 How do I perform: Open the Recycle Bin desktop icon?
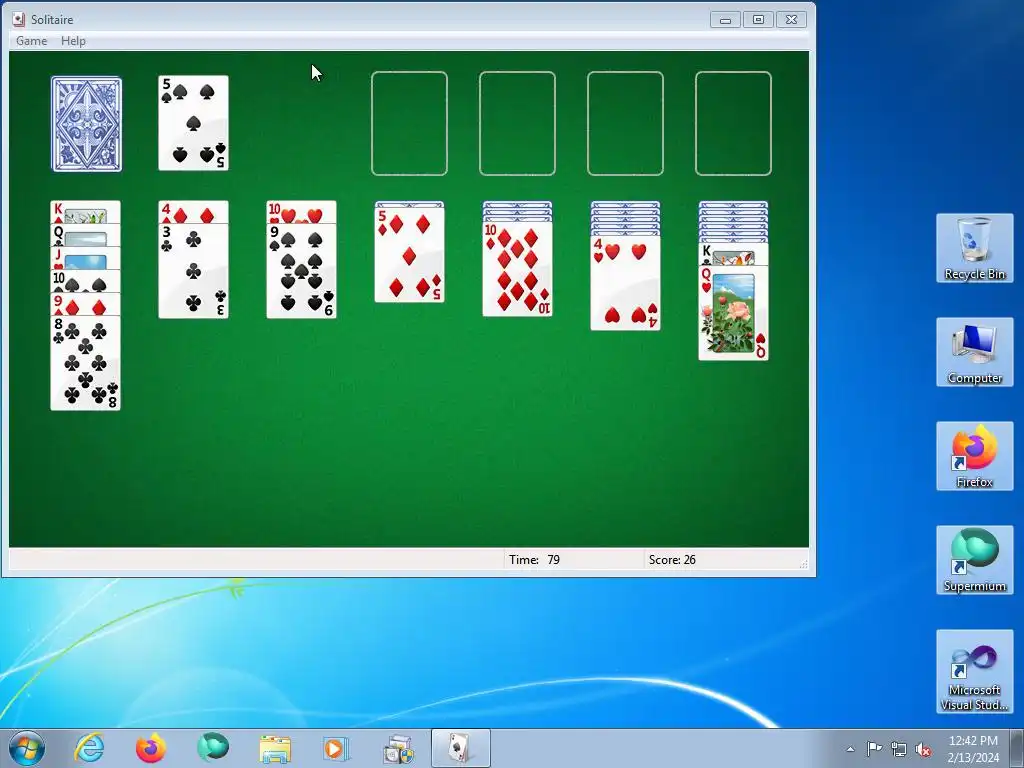click(x=974, y=248)
